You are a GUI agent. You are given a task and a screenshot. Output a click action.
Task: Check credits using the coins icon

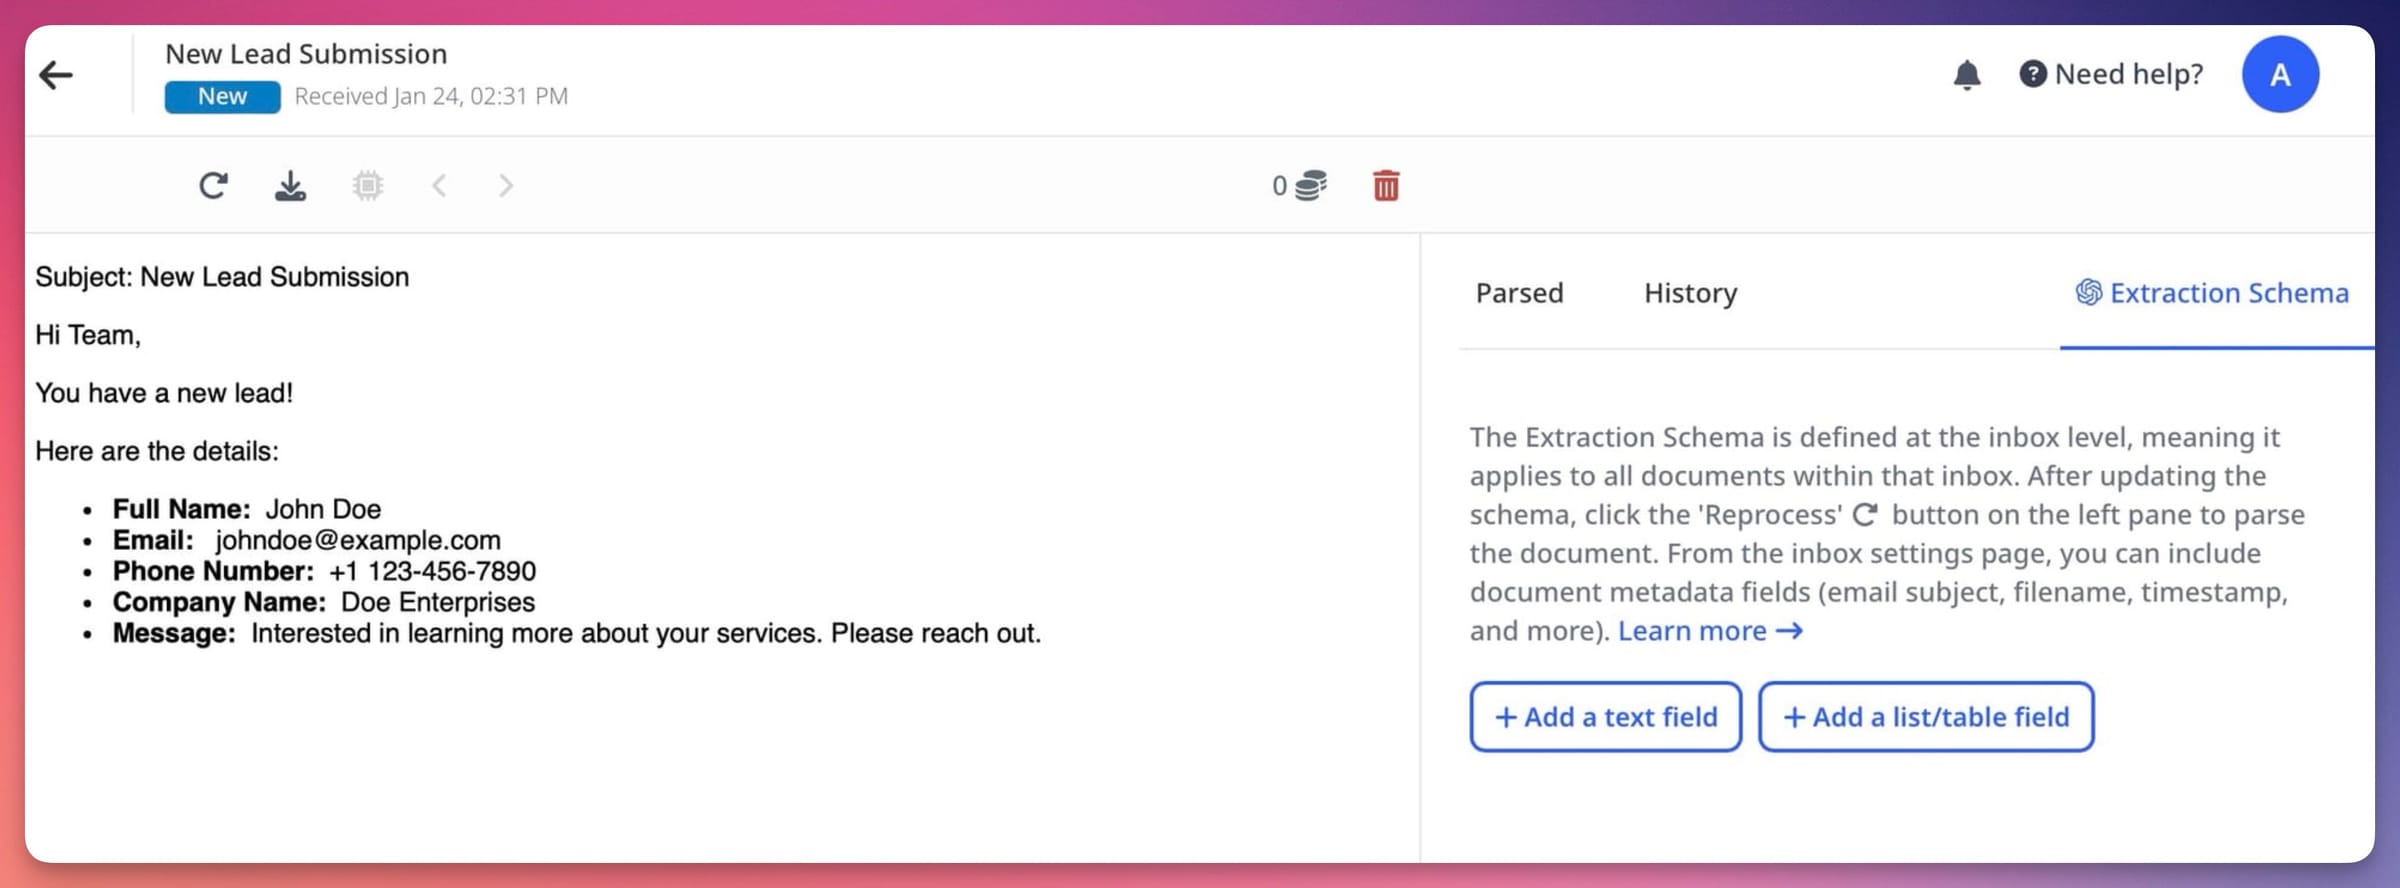(1308, 185)
